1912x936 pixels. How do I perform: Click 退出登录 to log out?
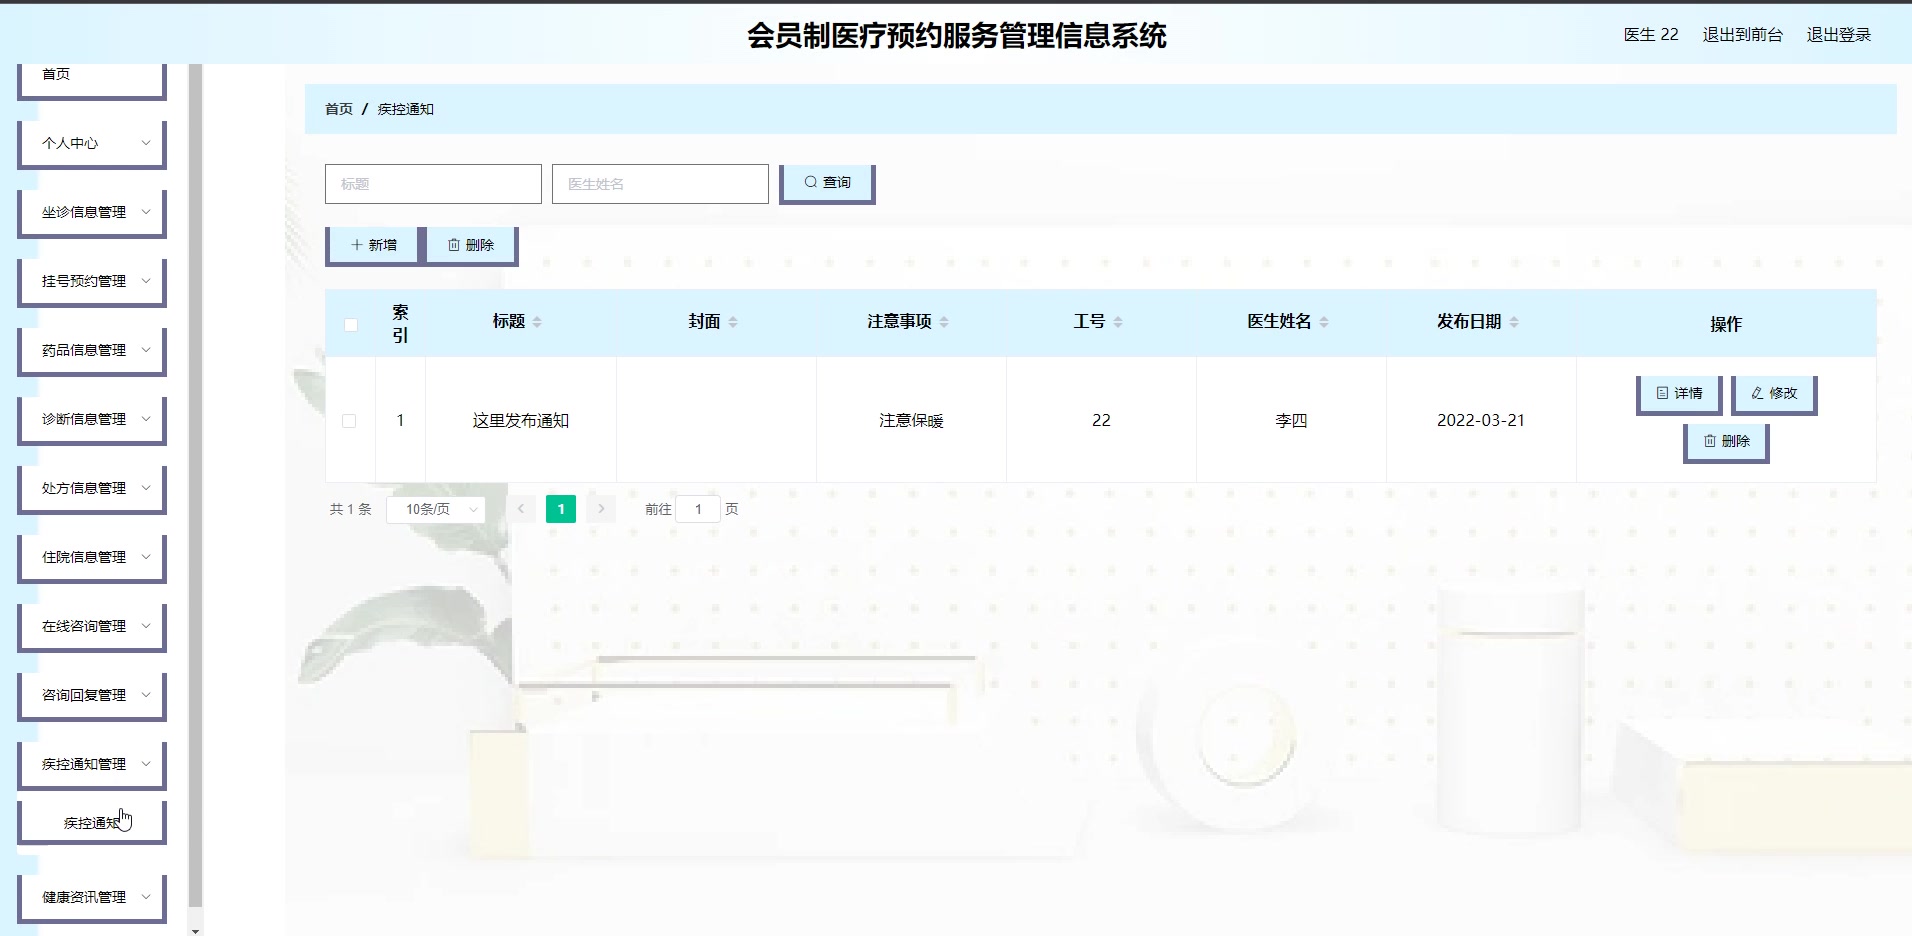point(1840,34)
